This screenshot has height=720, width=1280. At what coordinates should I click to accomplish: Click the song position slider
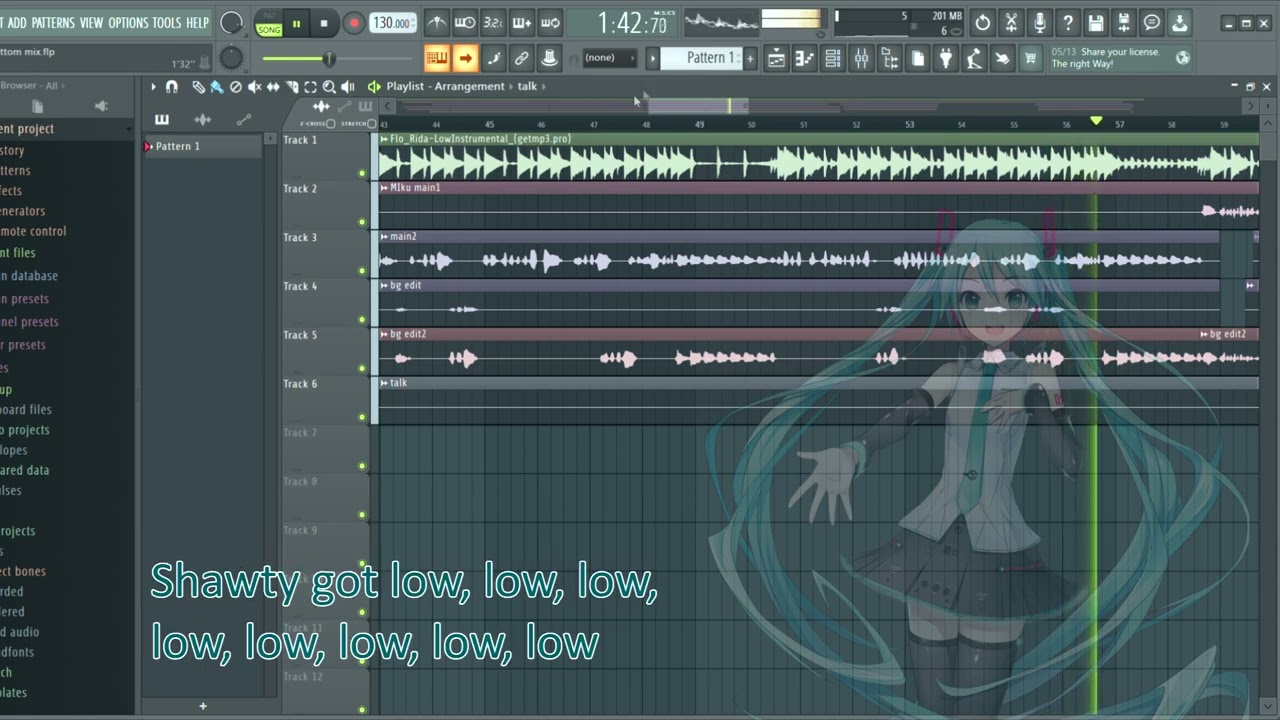pos(327,59)
